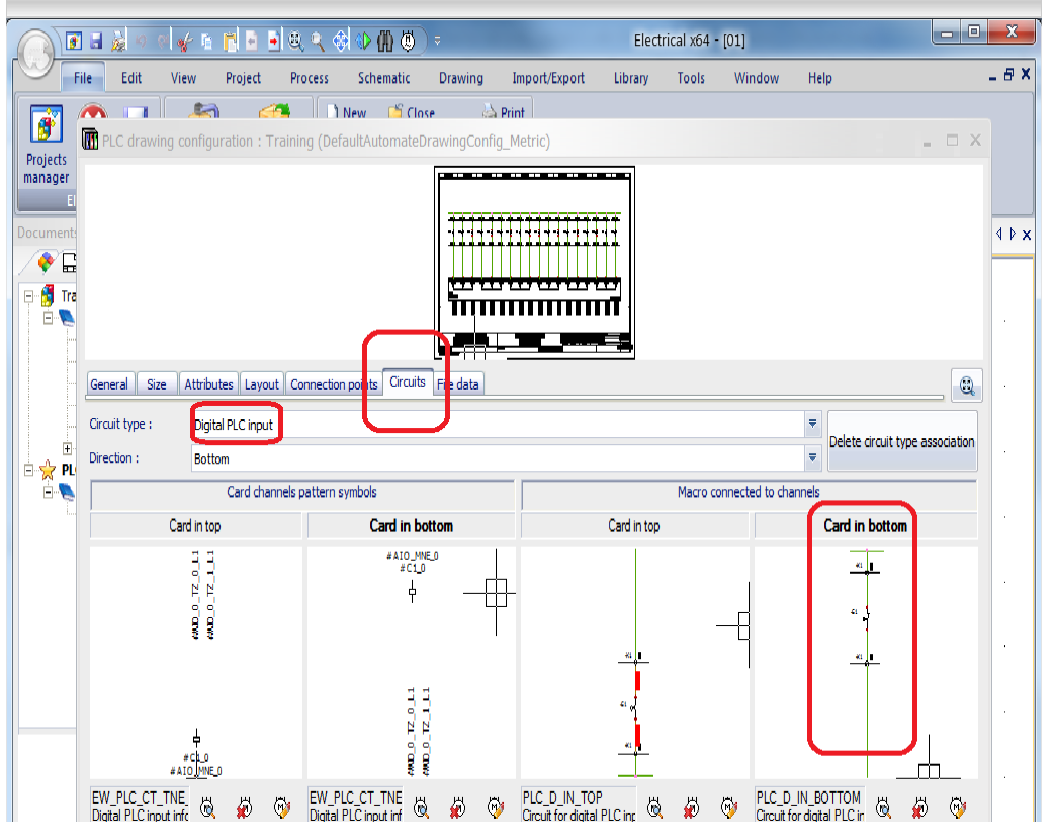Switch to the Connection ports tab

pos(333,384)
